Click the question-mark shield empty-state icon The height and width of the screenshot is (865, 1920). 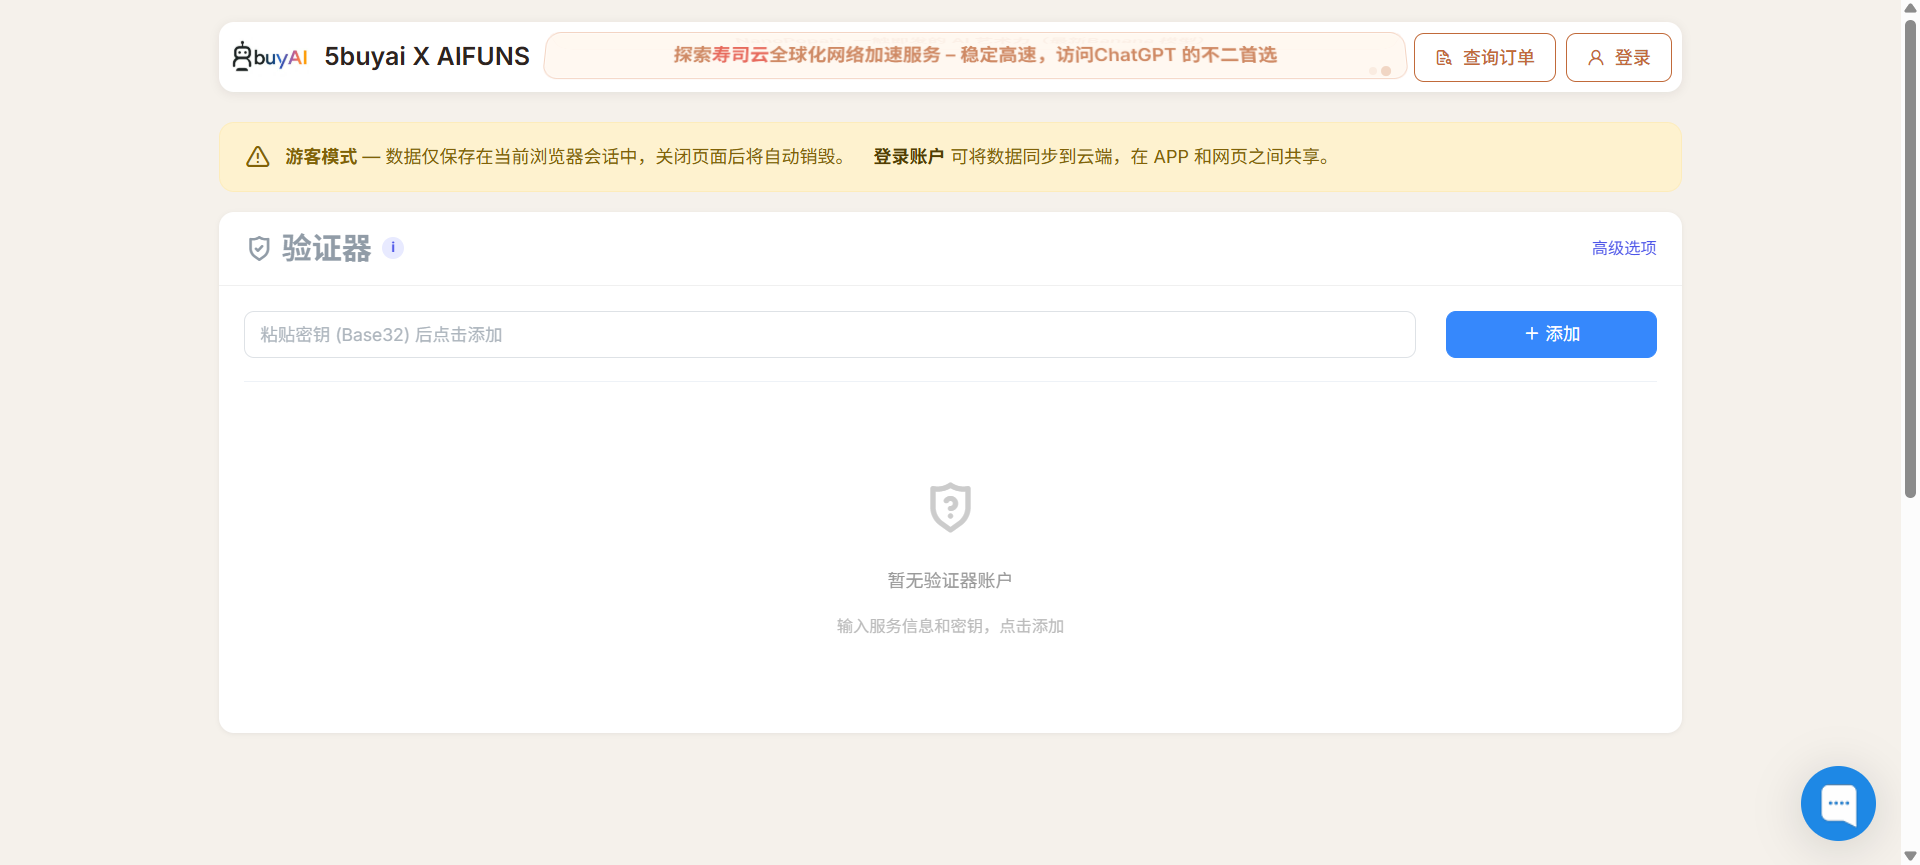tap(949, 507)
